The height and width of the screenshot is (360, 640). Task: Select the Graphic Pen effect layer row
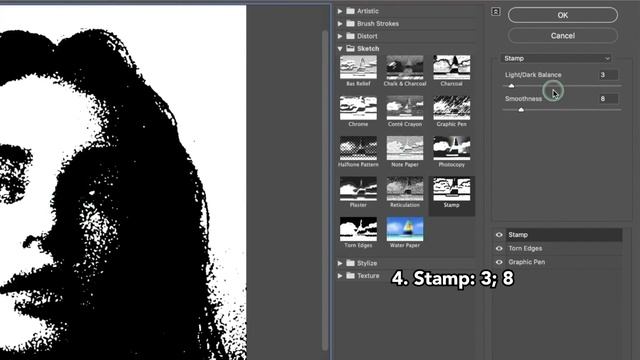coord(564,262)
